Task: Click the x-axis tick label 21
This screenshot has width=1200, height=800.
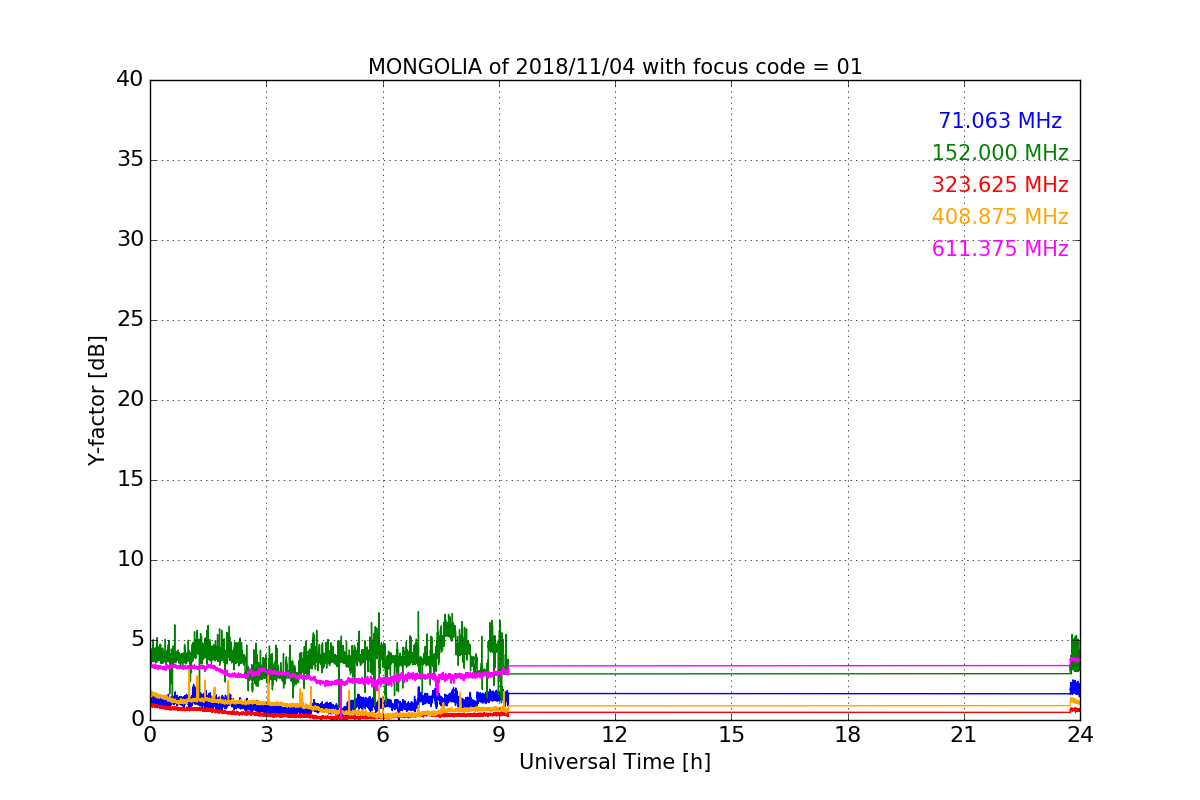Action: 964,734
